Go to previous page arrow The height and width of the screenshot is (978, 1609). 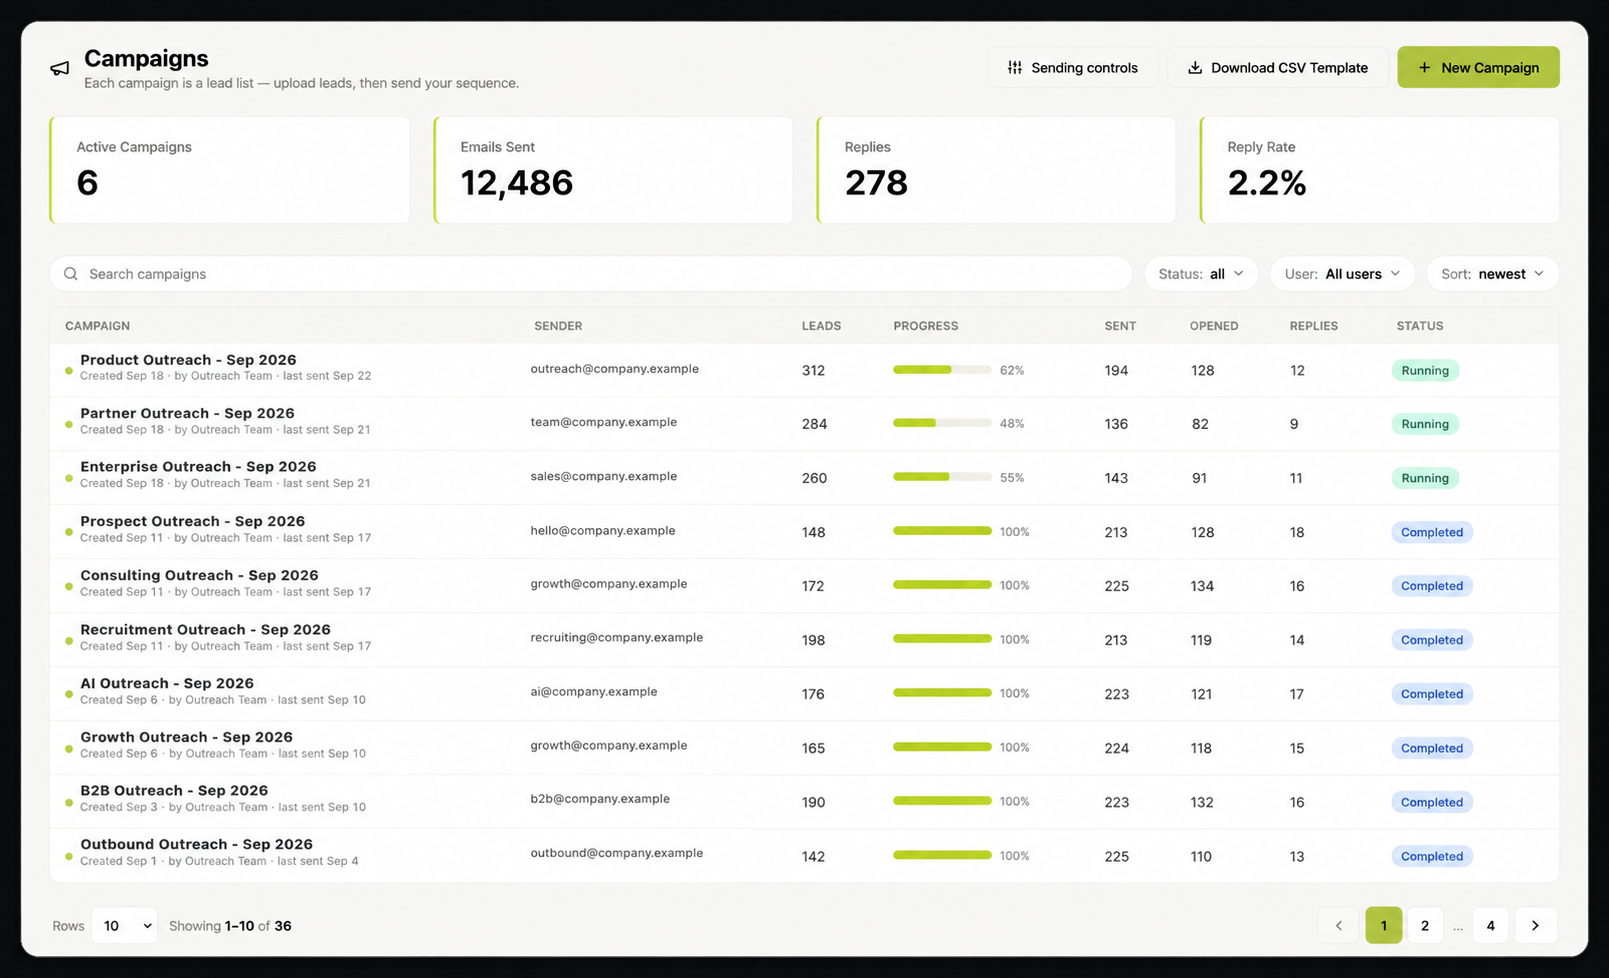tap(1338, 926)
